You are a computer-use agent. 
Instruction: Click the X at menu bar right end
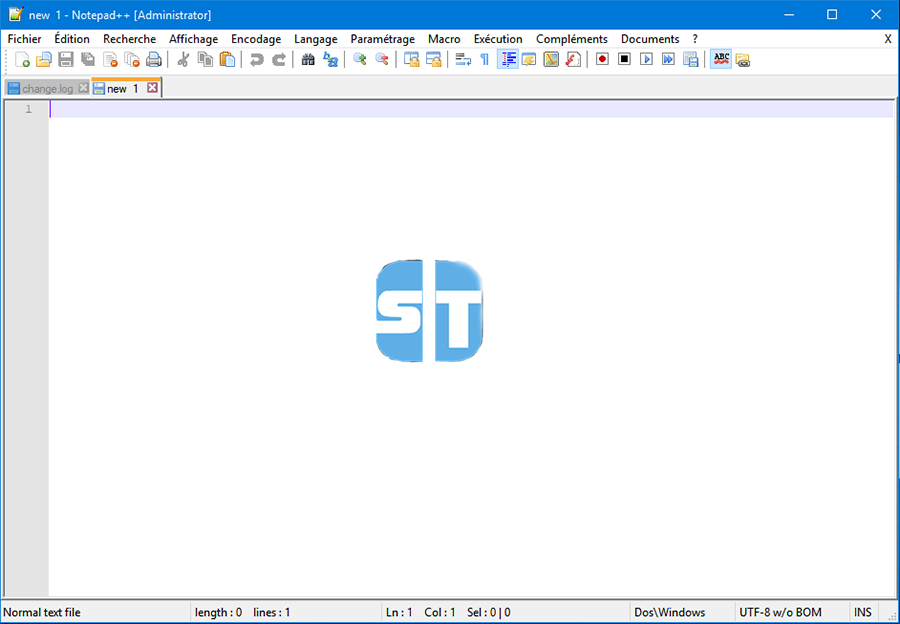pyautogui.click(x=887, y=39)
